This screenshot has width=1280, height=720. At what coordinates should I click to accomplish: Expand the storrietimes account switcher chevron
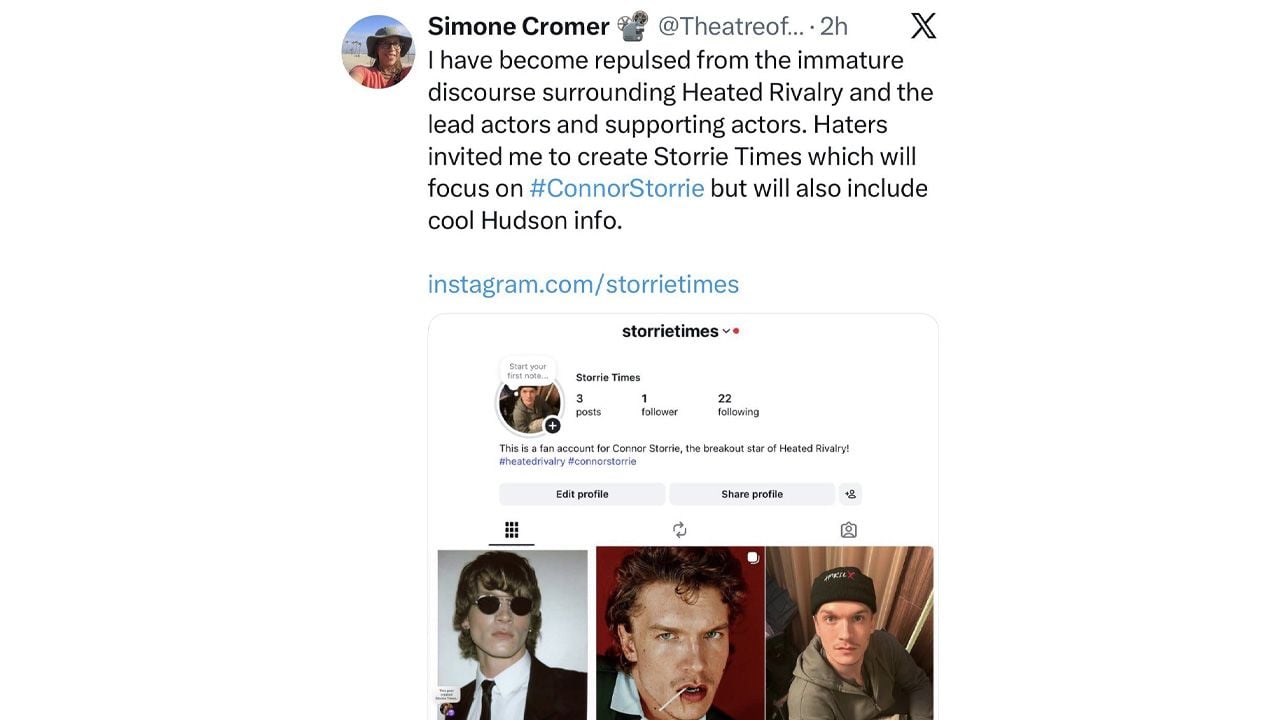pyautogui.click(x=726, y=332)
